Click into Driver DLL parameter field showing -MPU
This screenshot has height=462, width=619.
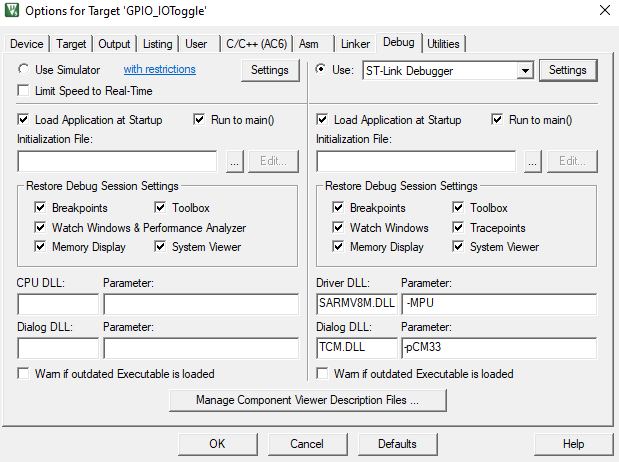tap(499, 303)
